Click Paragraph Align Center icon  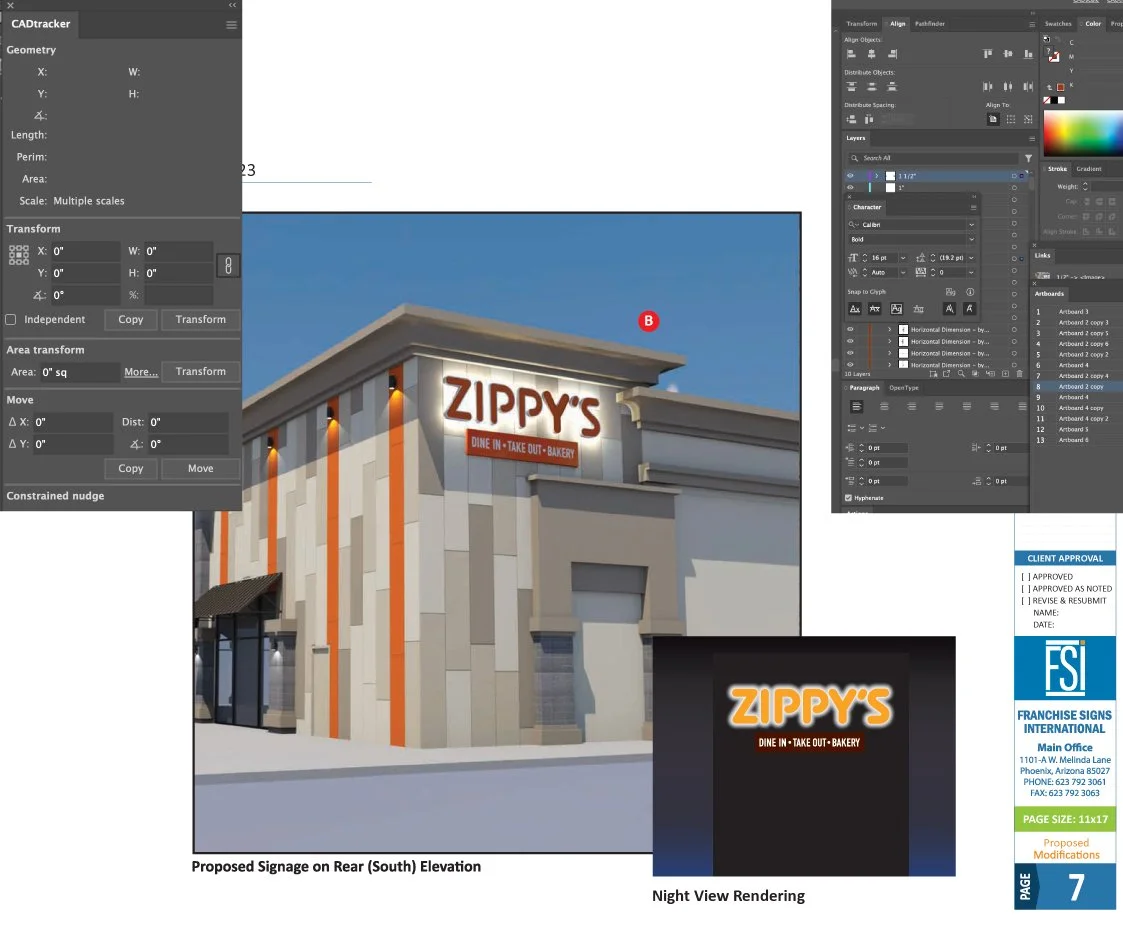coord(884,407)
